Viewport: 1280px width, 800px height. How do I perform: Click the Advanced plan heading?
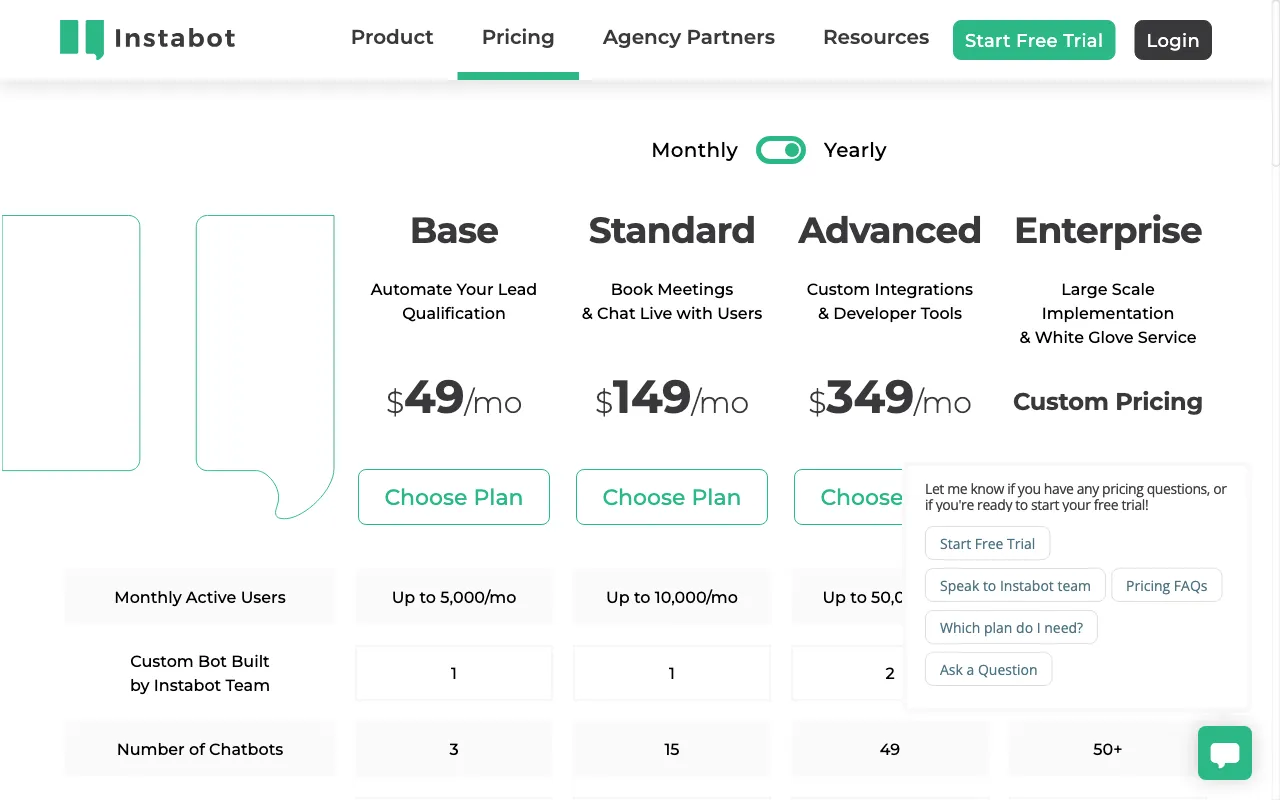click(x=890, y=231)
